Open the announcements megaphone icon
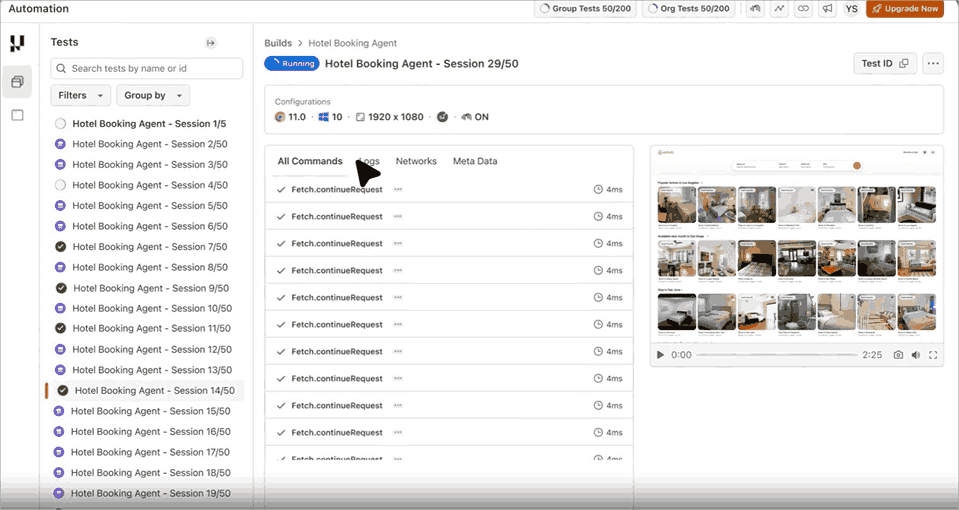 click(827, 9)
